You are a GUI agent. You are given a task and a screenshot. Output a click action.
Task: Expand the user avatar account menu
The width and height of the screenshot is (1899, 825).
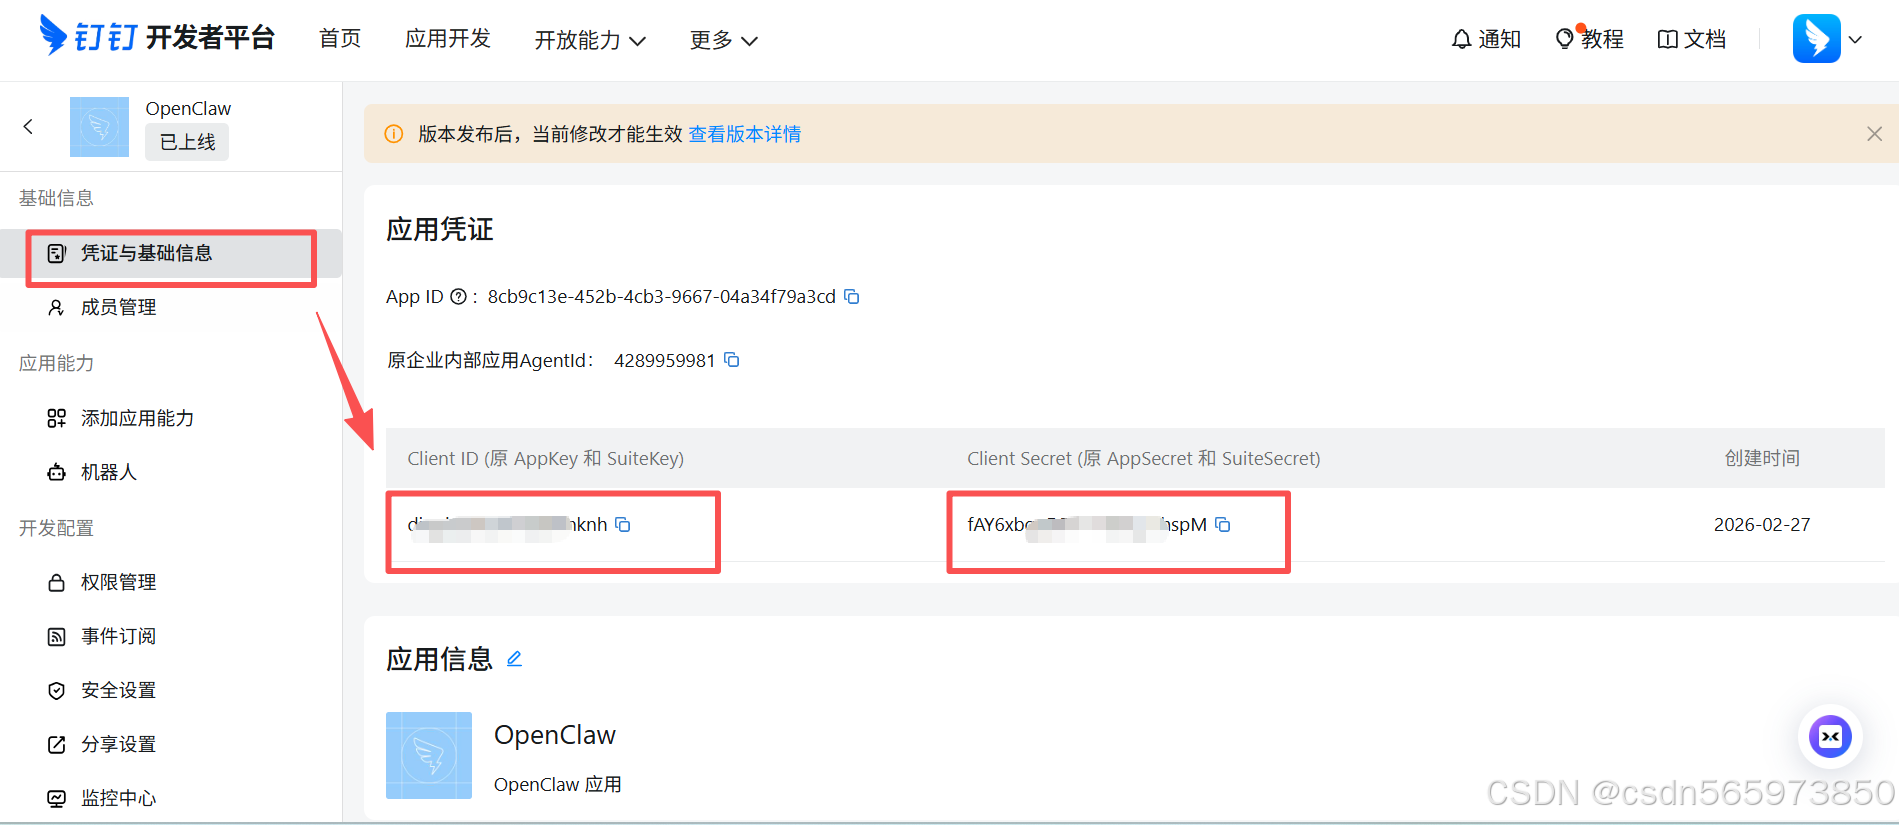coord(1827,39)
